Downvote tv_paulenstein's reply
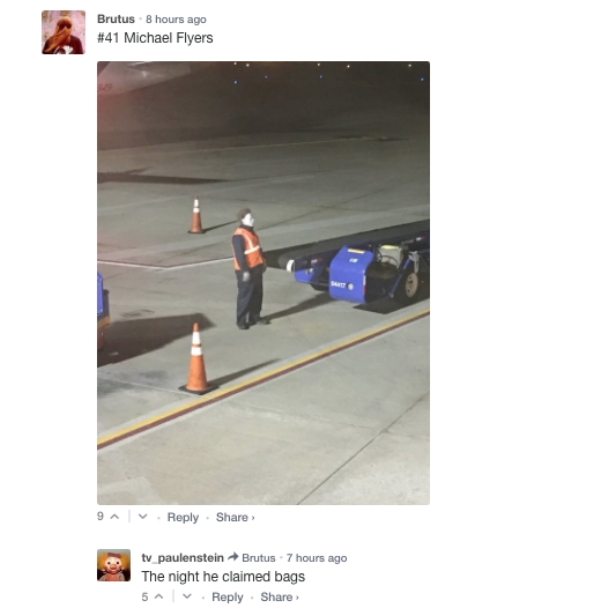Image resolution: width=600 pixels, height=615 pixels. point(187,597)
